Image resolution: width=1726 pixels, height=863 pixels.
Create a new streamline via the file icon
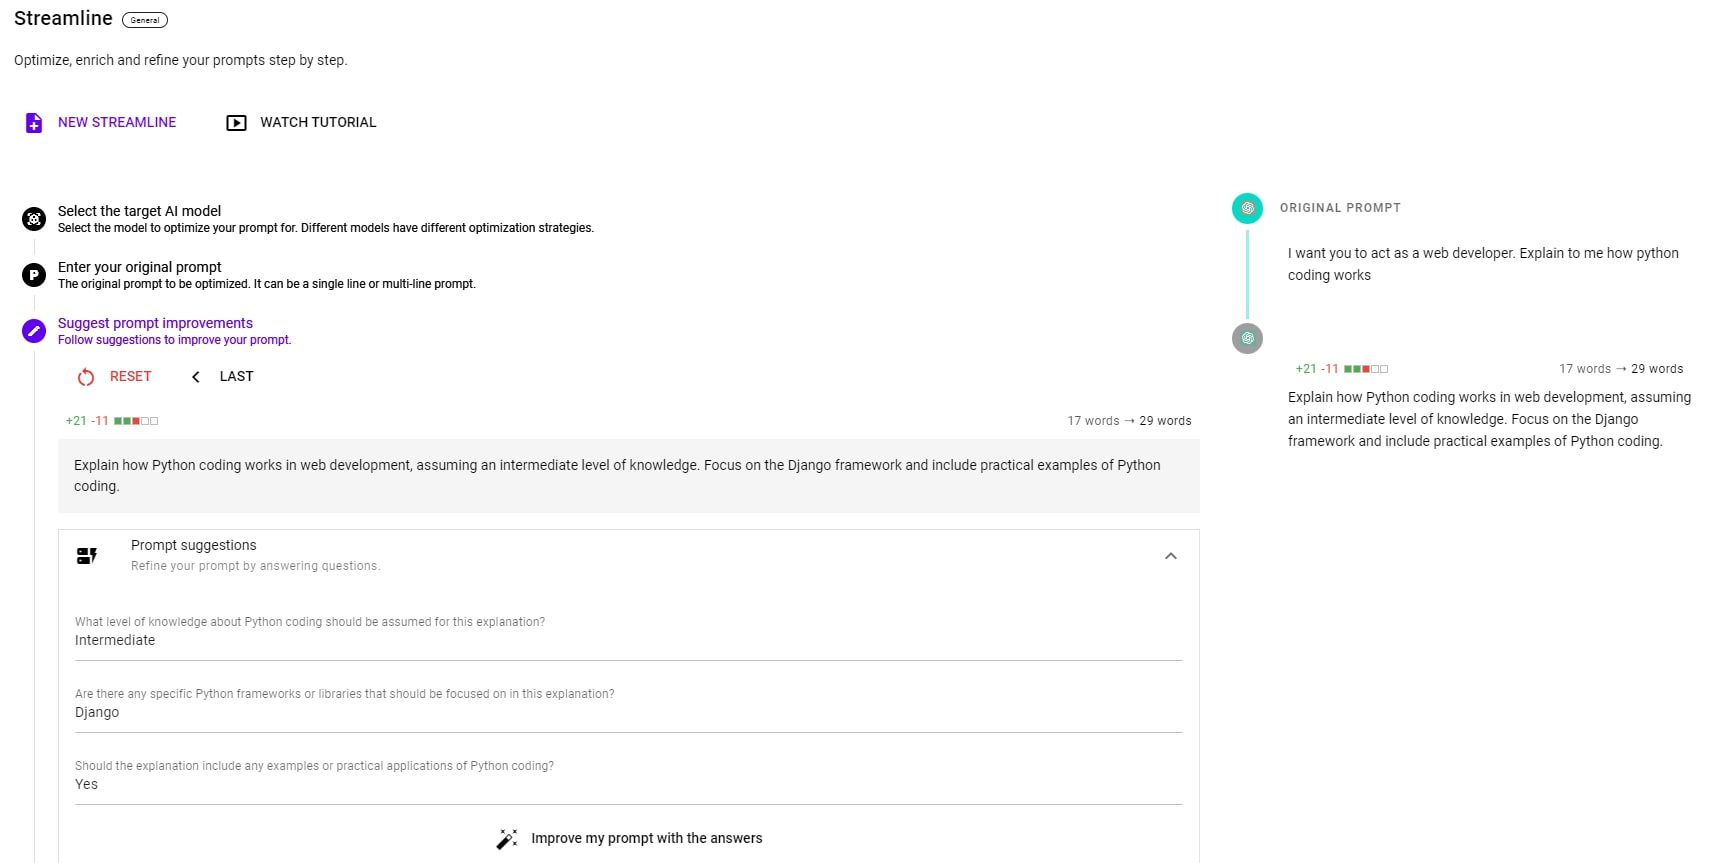pos(35,122)
